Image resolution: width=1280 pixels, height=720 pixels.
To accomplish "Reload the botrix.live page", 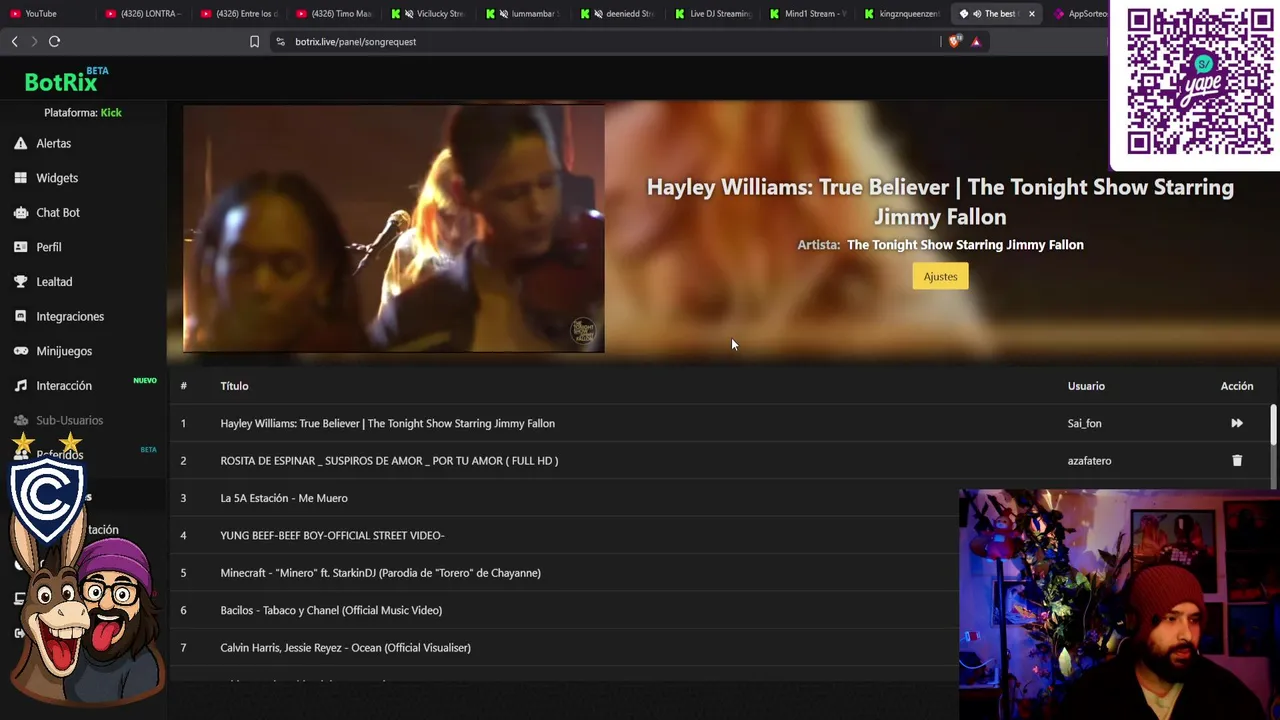I will (x=54, y=41).
